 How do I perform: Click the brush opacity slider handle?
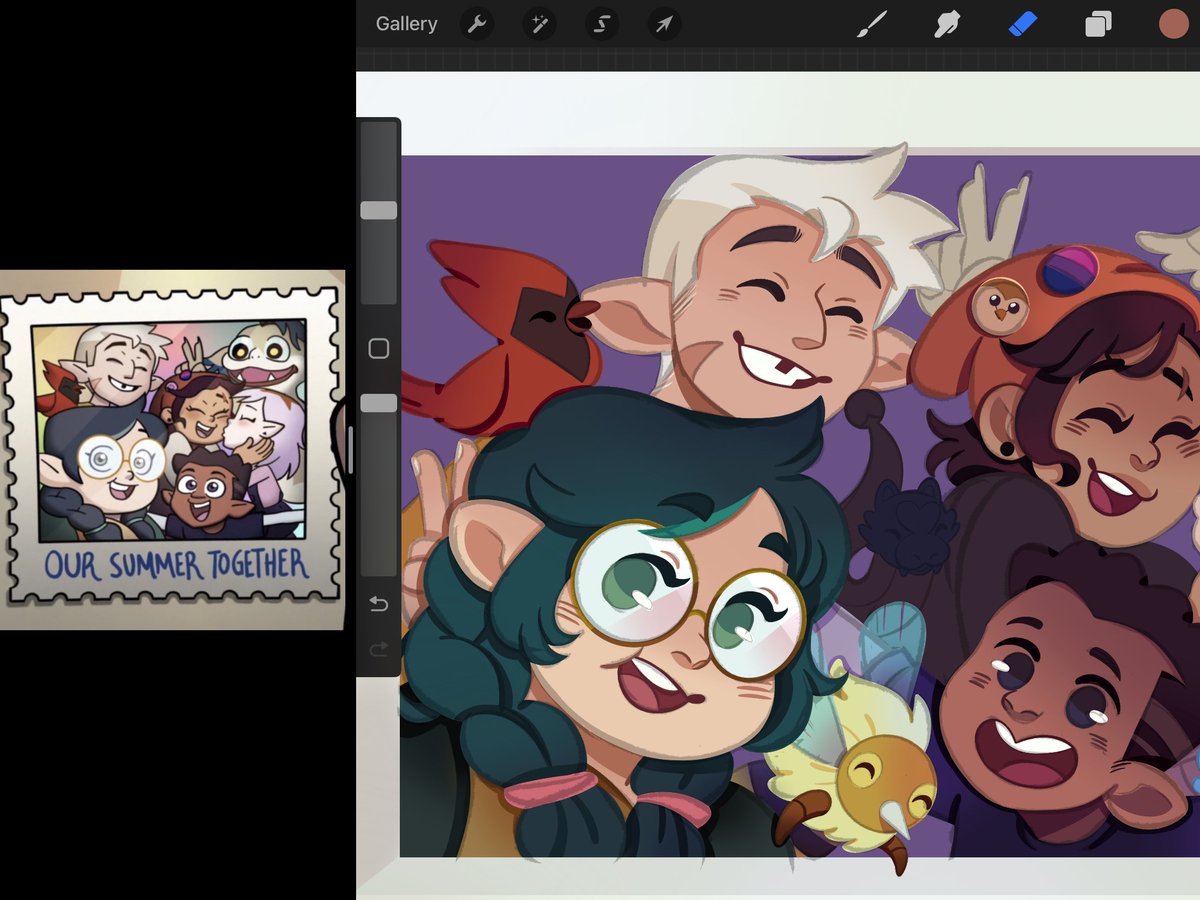click(x=379, y=402)
